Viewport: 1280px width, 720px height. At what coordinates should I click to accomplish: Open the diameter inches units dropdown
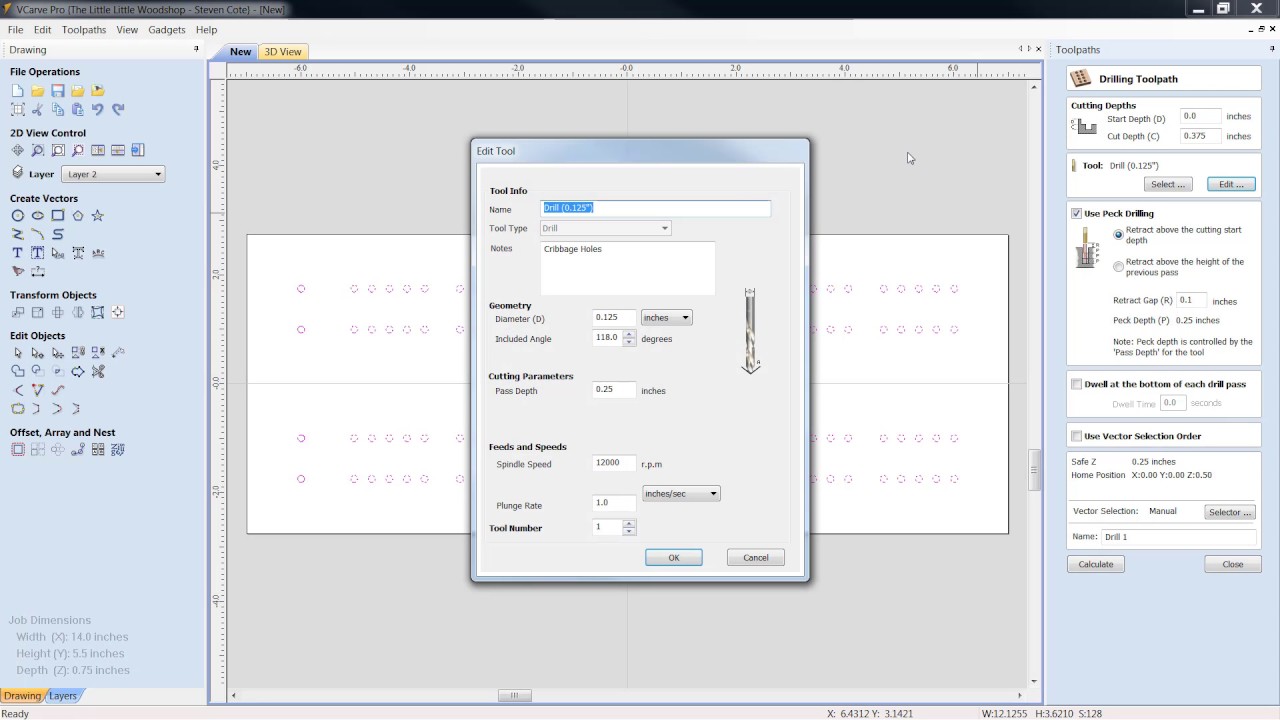pyautogui.click(x=666, y=317)
